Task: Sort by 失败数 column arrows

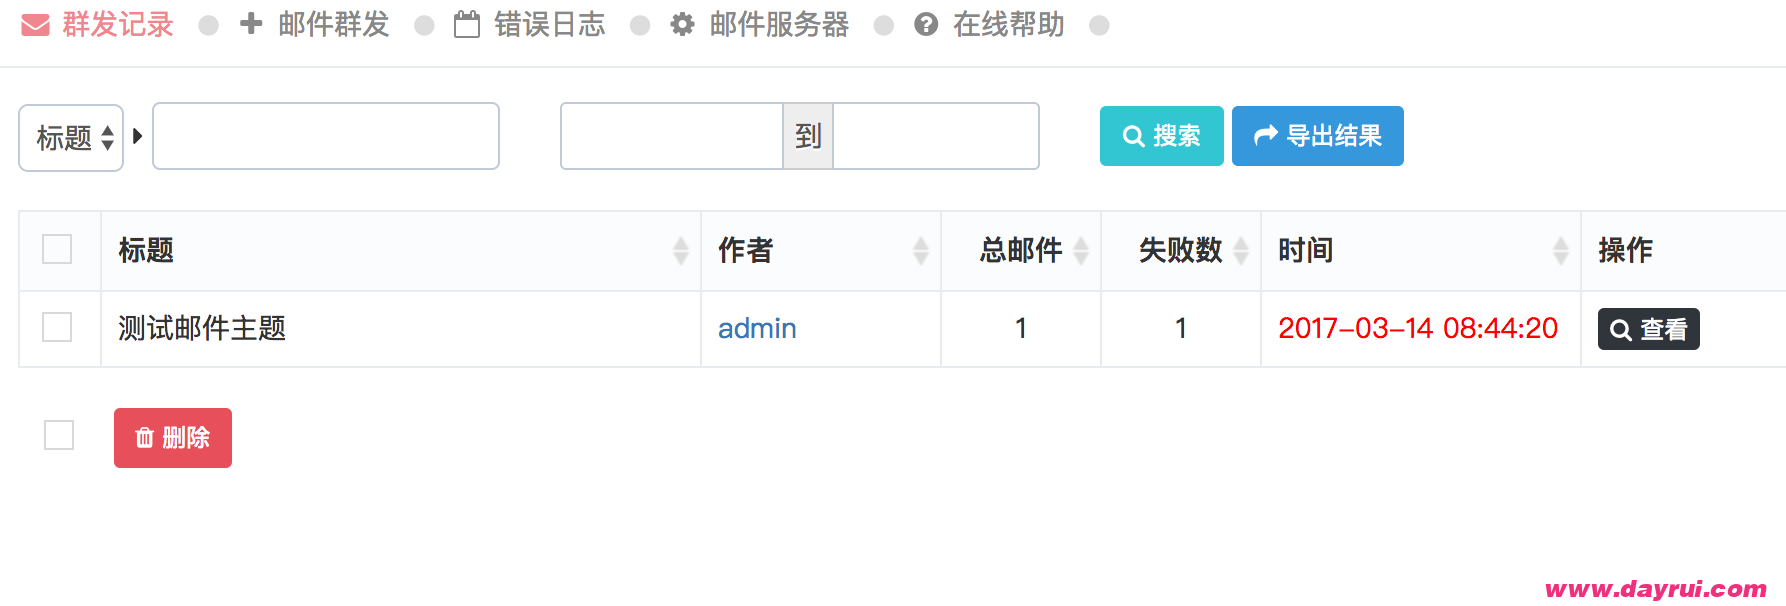Action: (x=1241, y=251)
